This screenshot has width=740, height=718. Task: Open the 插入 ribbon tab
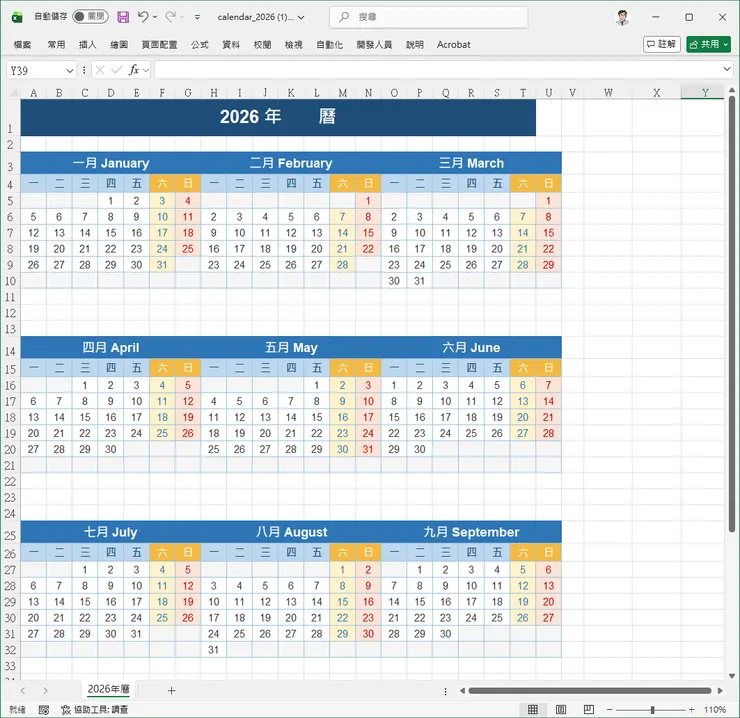(x=87, y=44)
